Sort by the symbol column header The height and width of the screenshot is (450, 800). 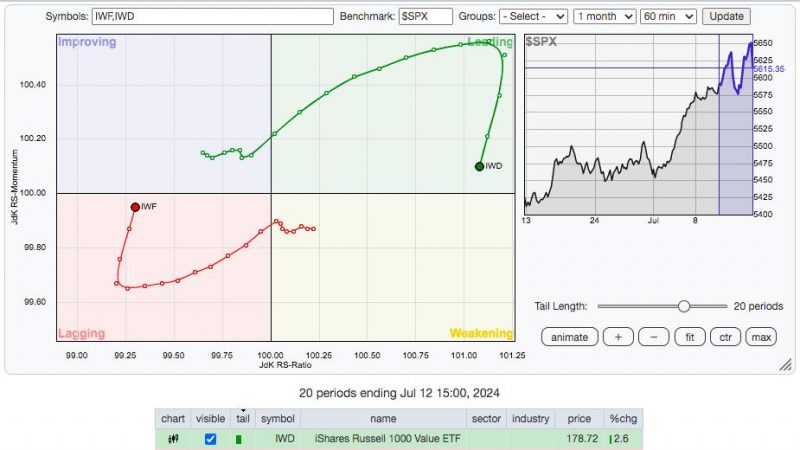(278, 419)
